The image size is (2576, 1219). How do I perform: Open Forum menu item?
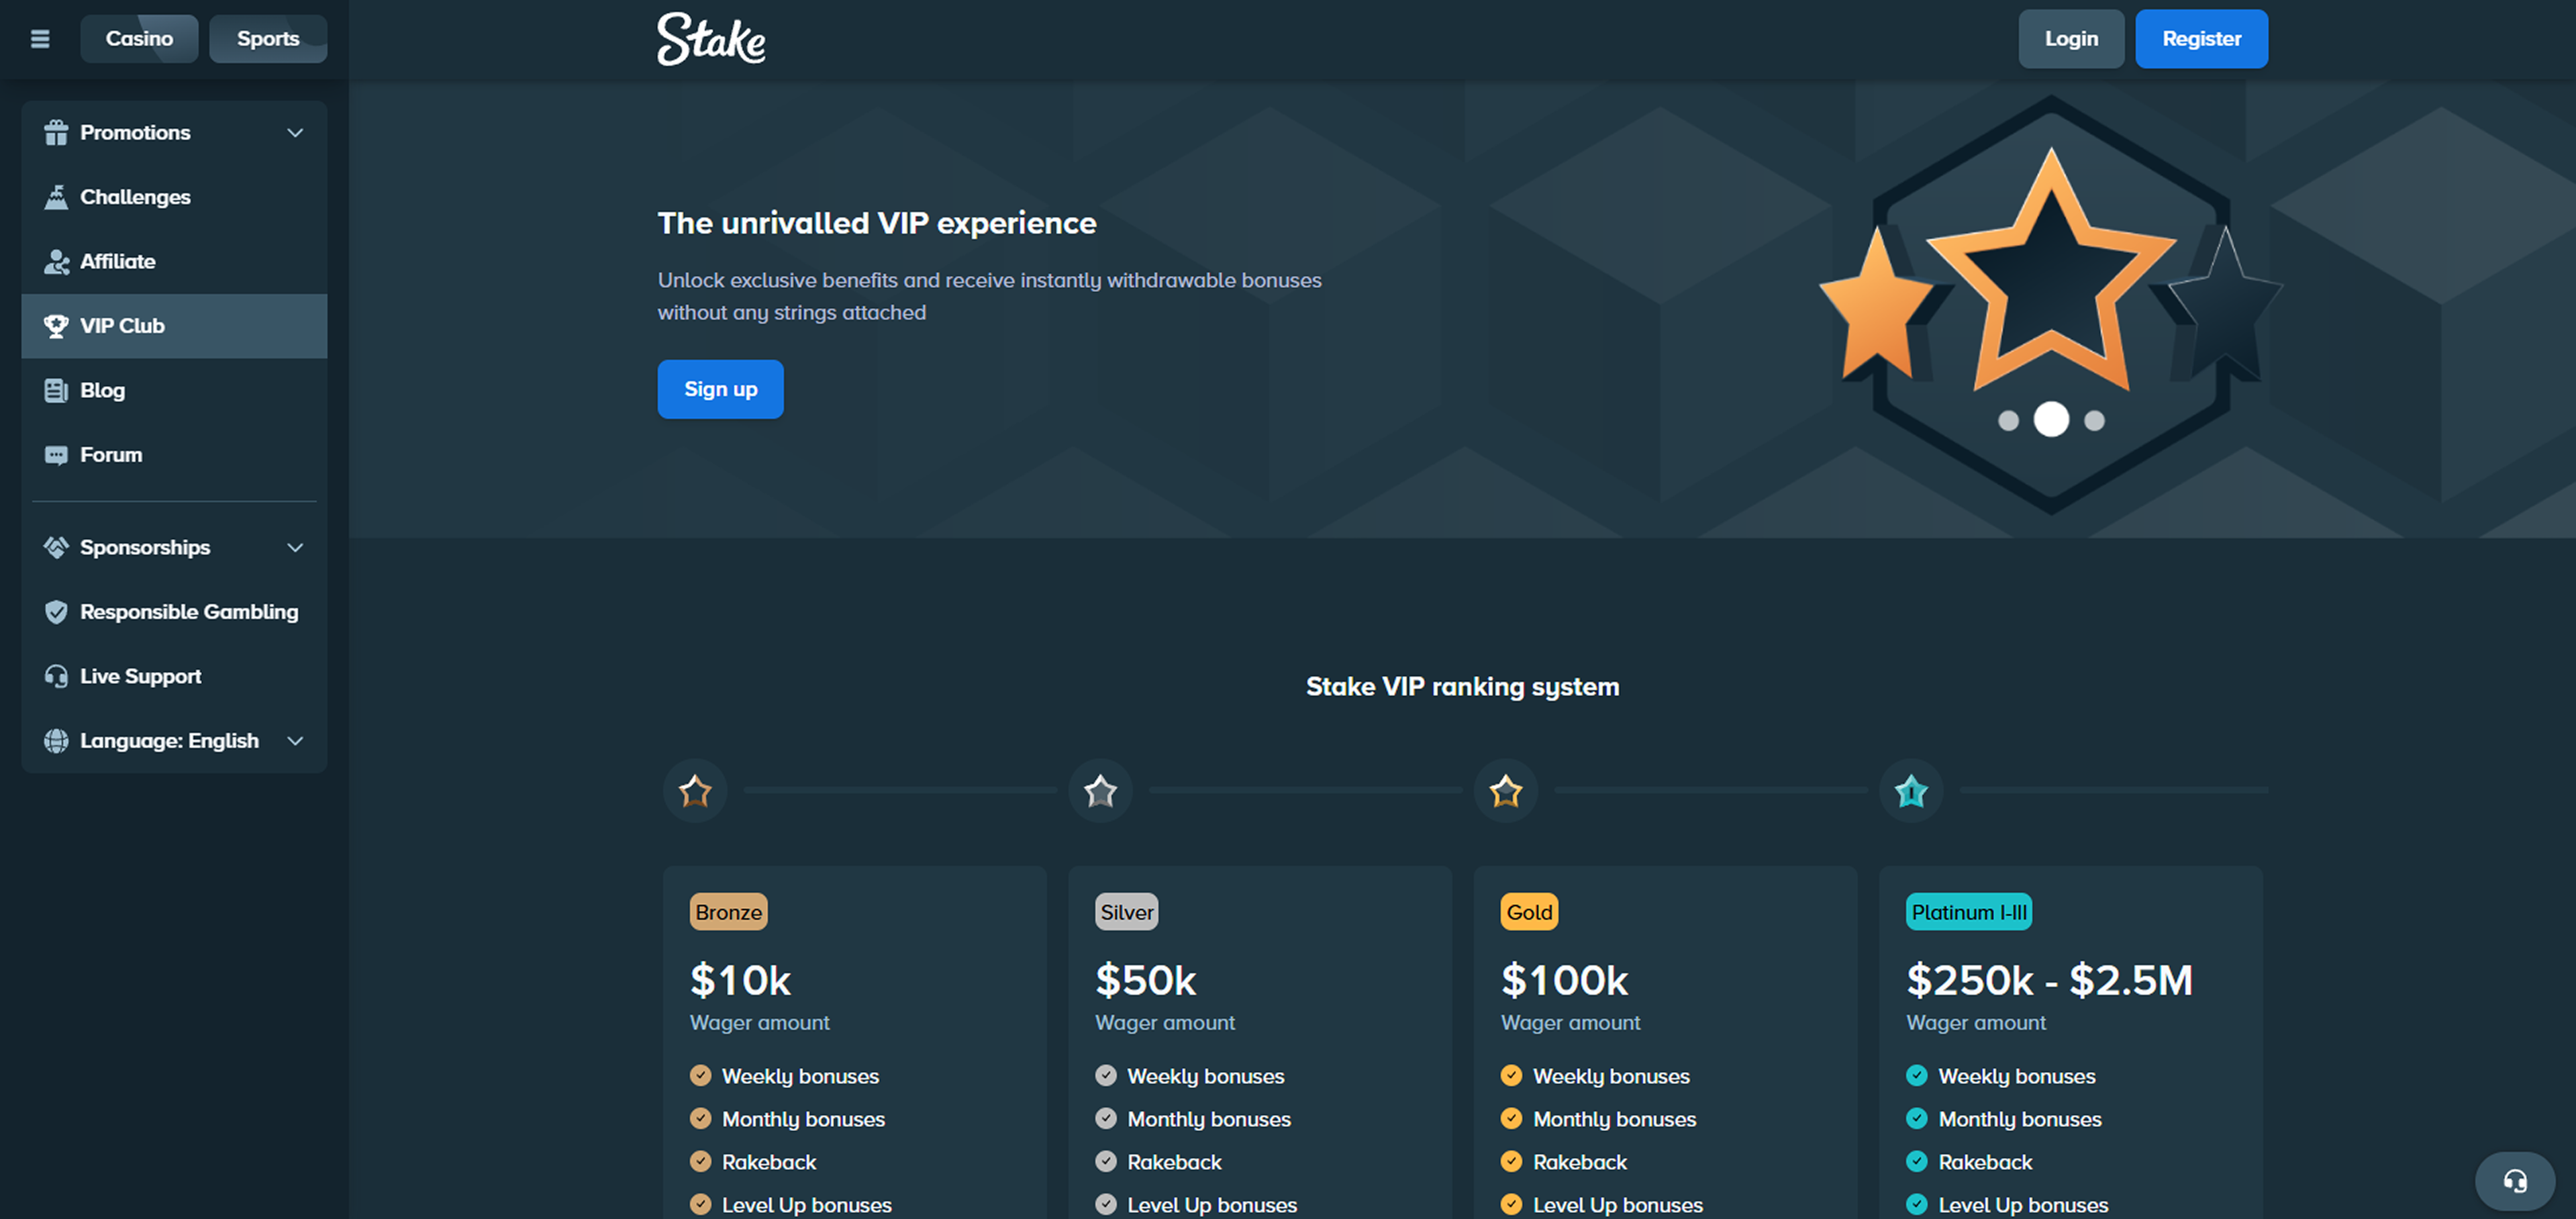pos(174,455)
